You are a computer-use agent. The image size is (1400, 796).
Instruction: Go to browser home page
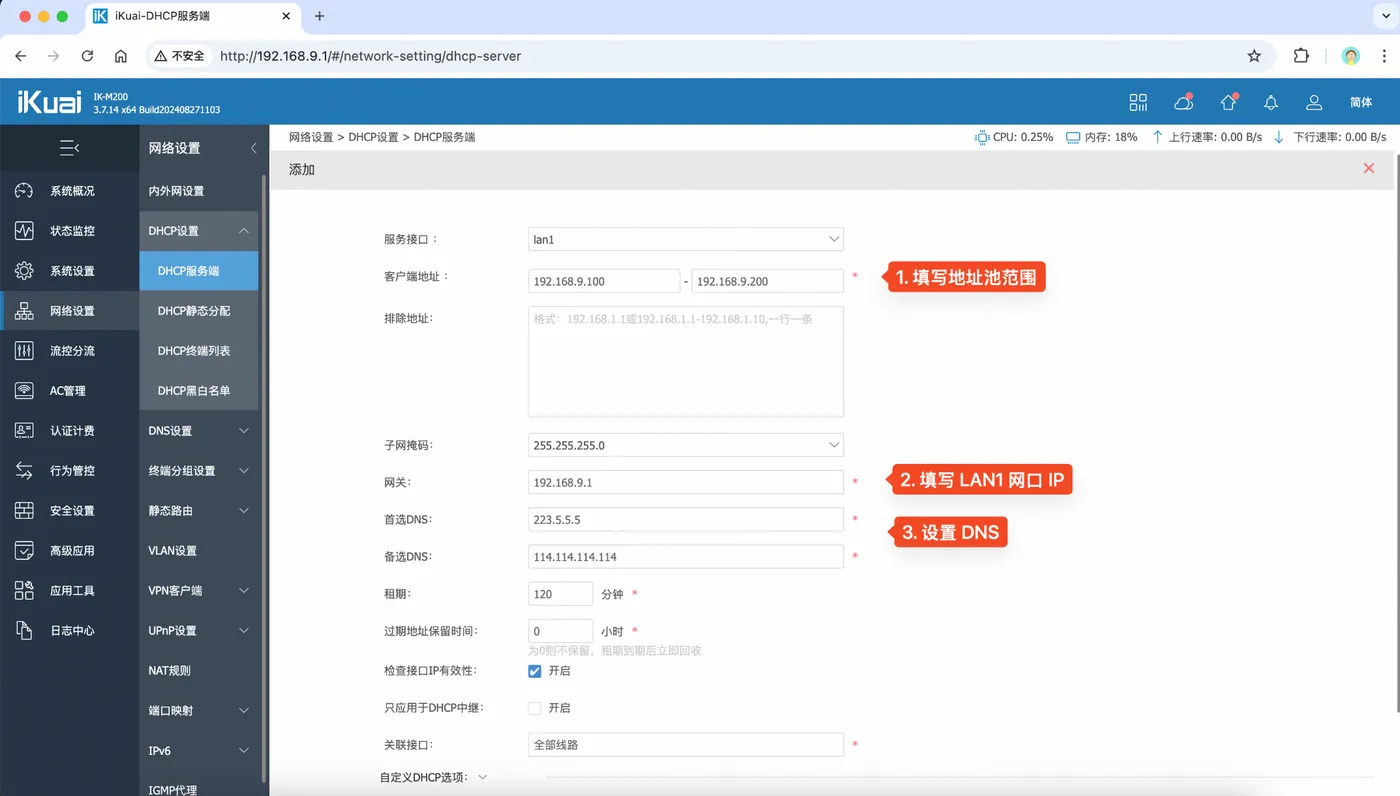tap(121, 56)
